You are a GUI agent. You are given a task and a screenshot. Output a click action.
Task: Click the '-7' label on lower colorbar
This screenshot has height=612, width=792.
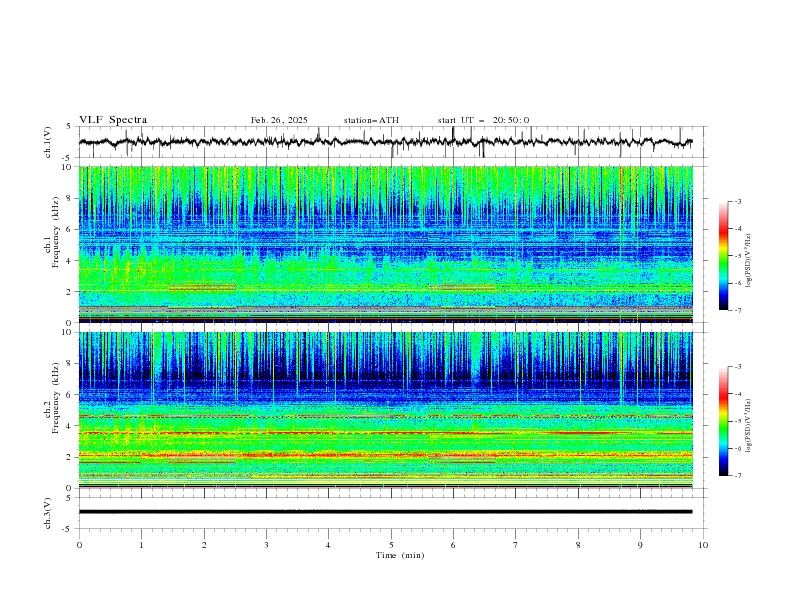click(x=737, y=476)
